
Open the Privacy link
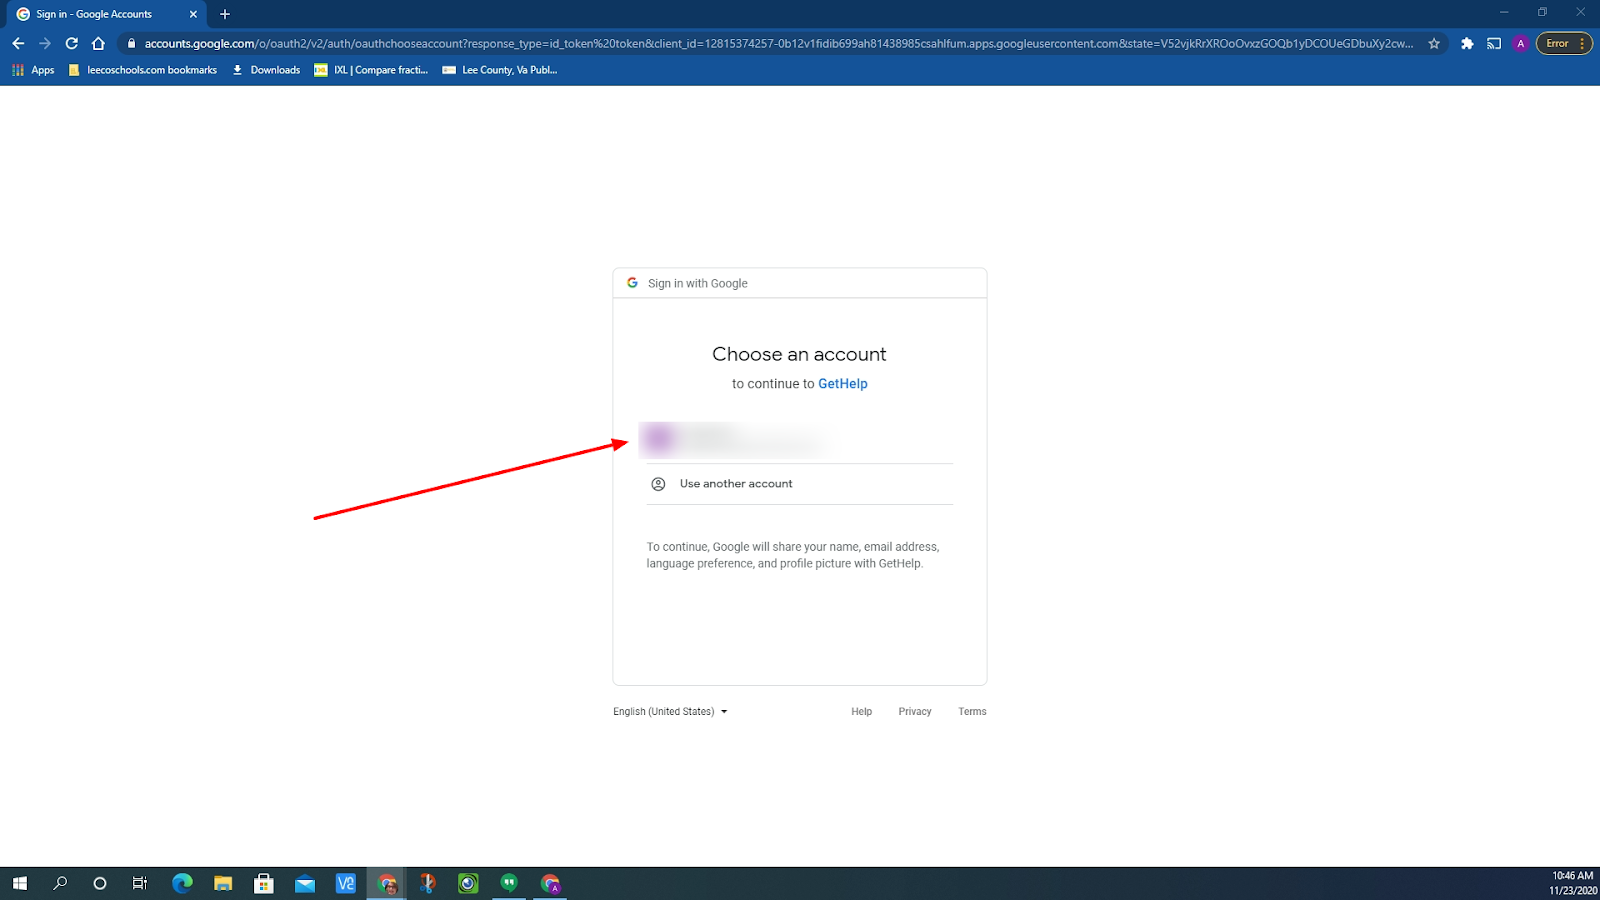tap(915, 712)
